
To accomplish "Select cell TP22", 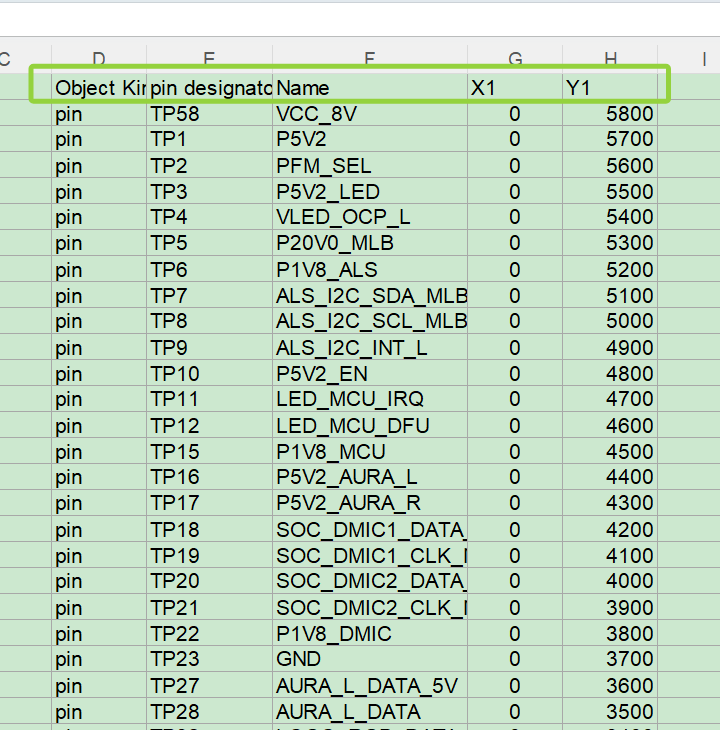I will pos(209,633).
